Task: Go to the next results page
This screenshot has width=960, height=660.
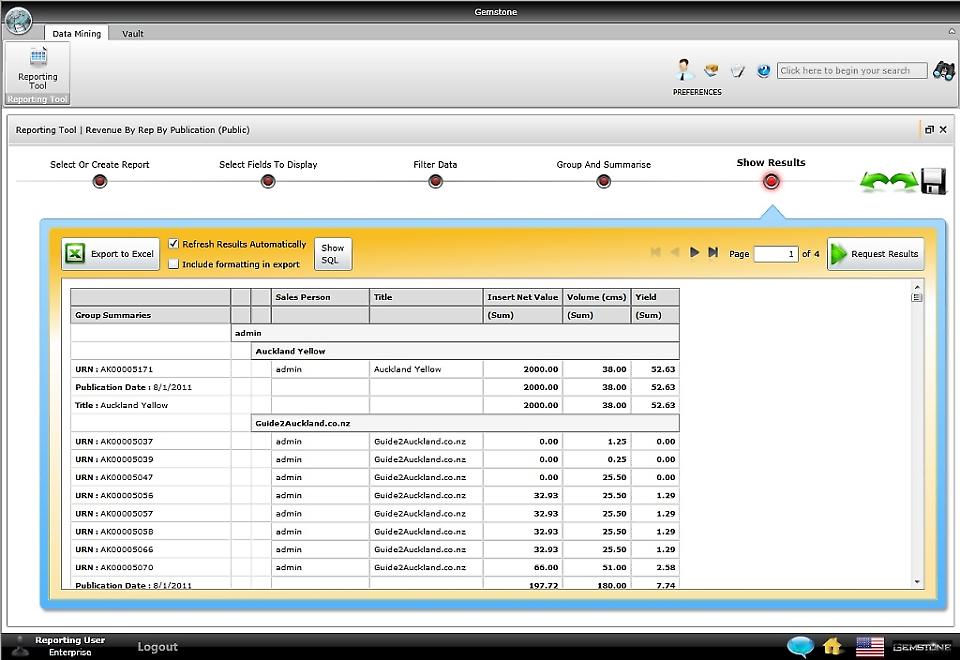Action: [x=694, y=252]
